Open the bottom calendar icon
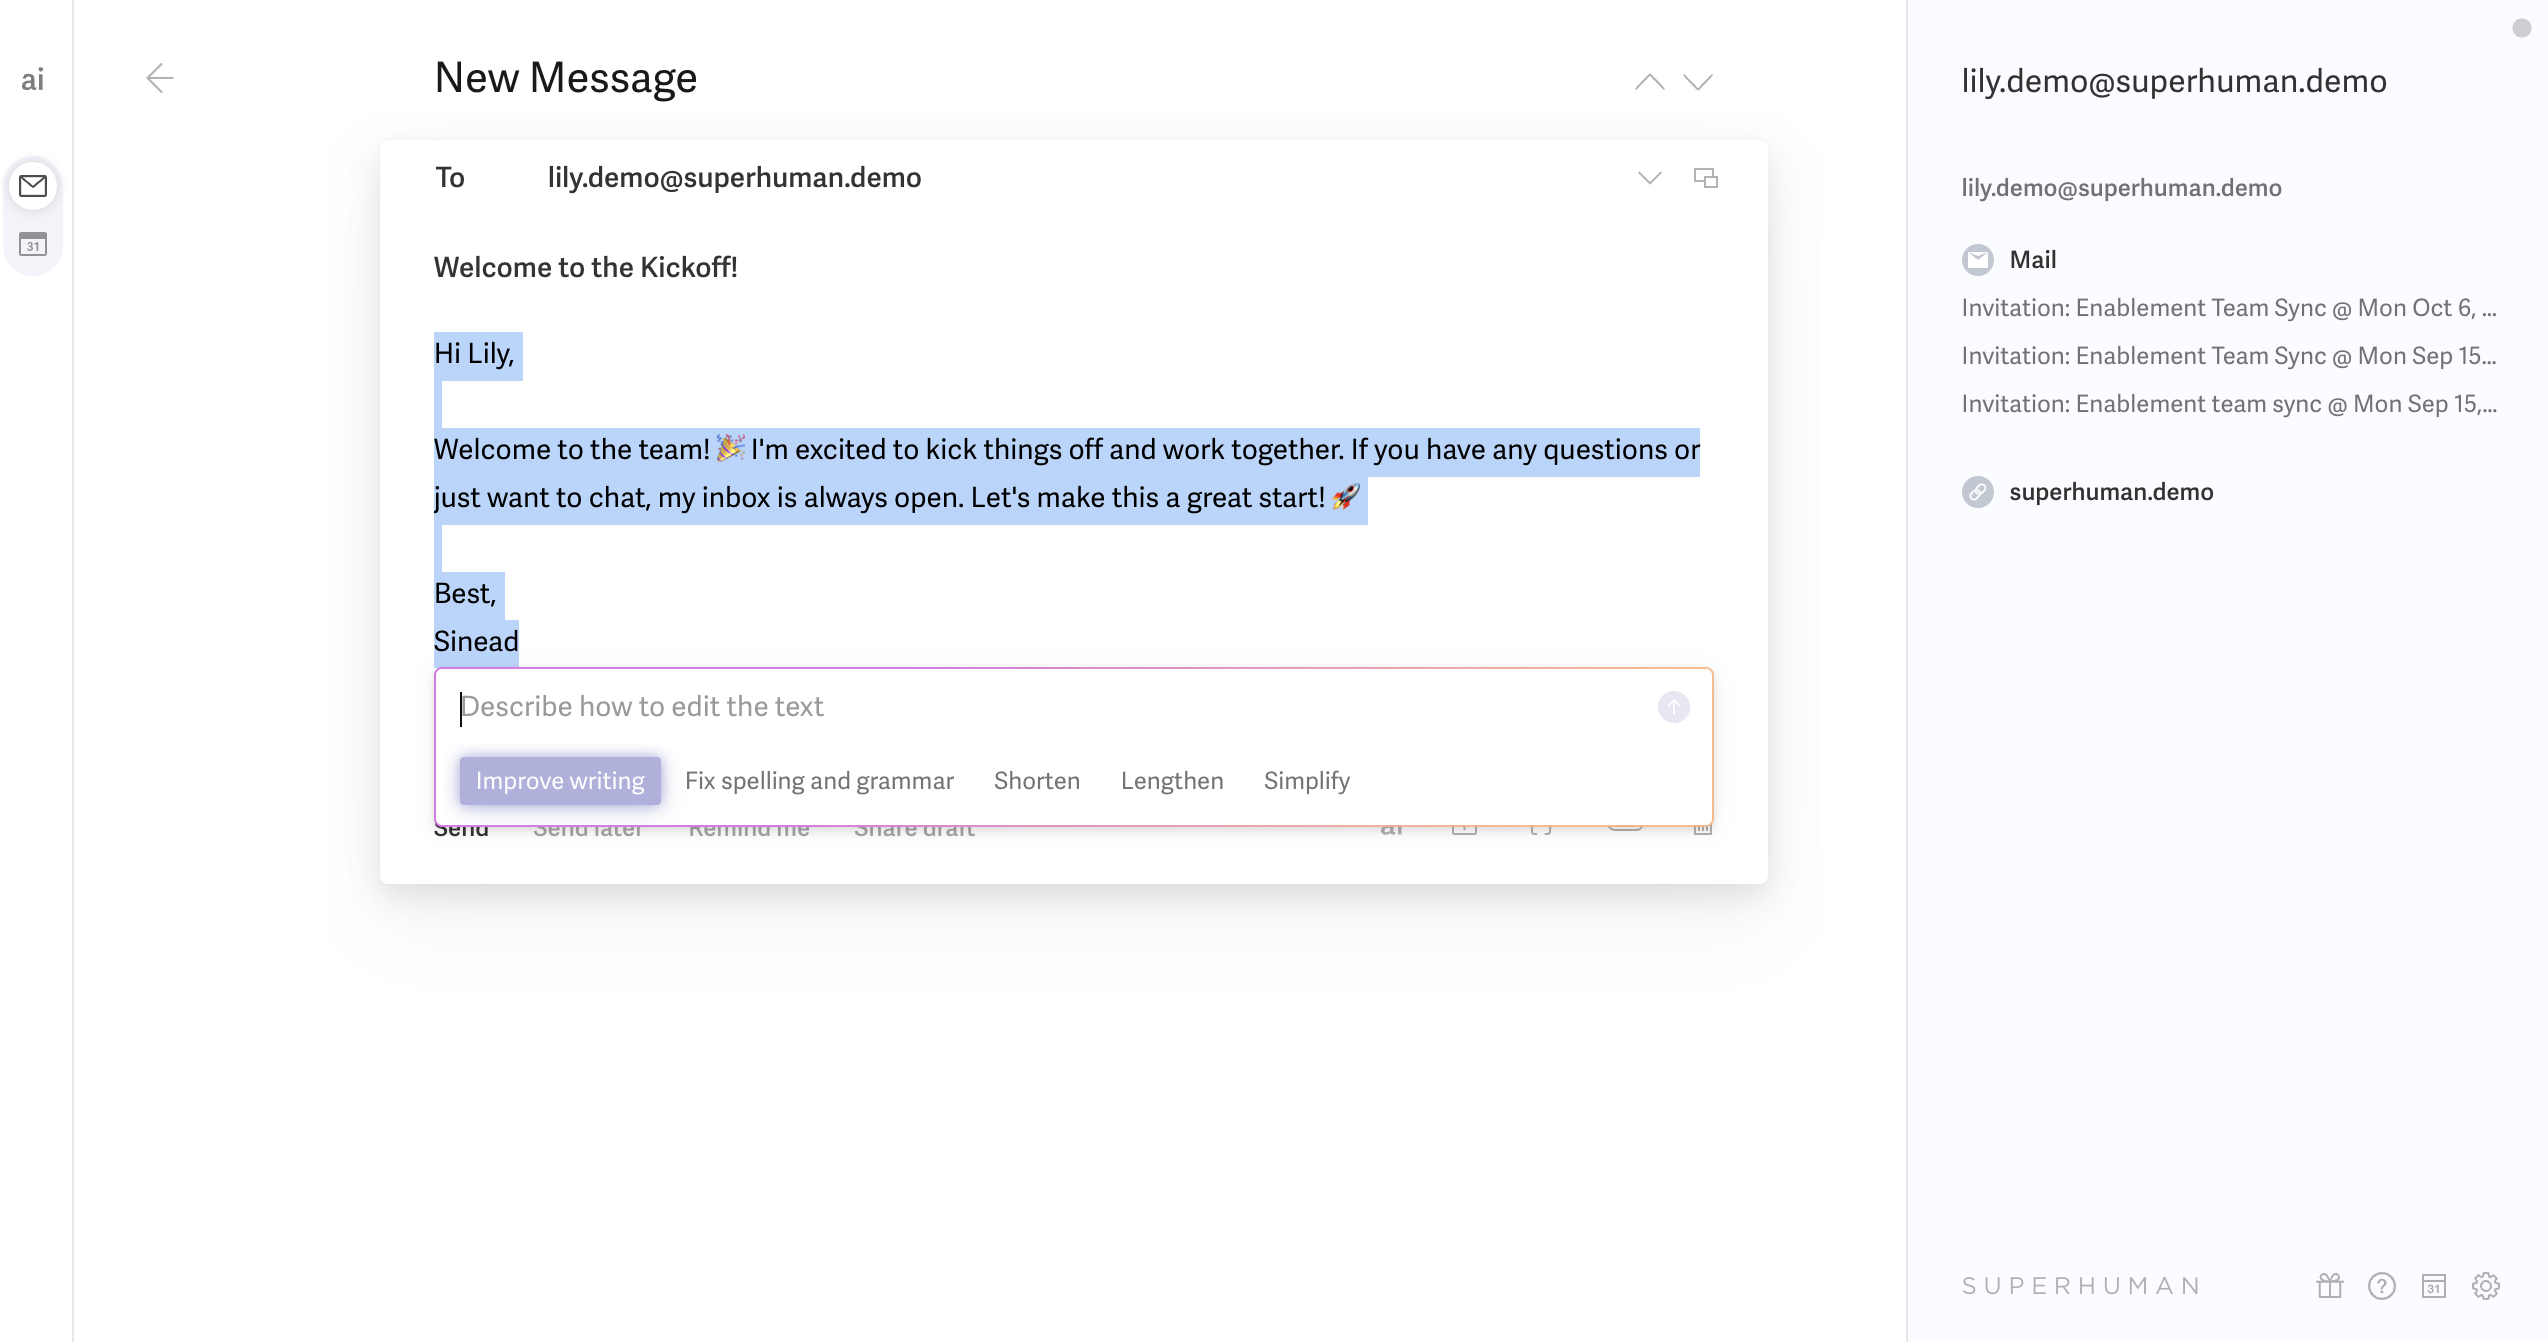 click(2434, 1285)
